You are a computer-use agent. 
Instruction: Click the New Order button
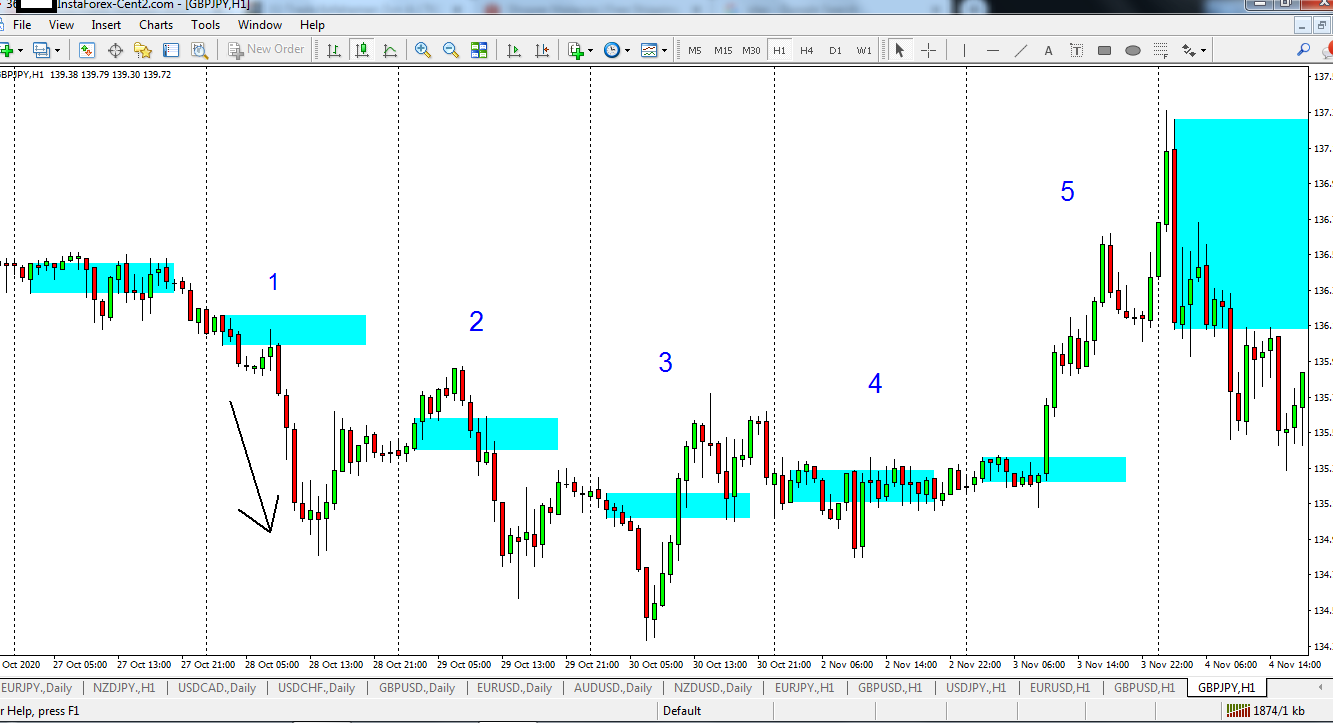tap(266, 50)
